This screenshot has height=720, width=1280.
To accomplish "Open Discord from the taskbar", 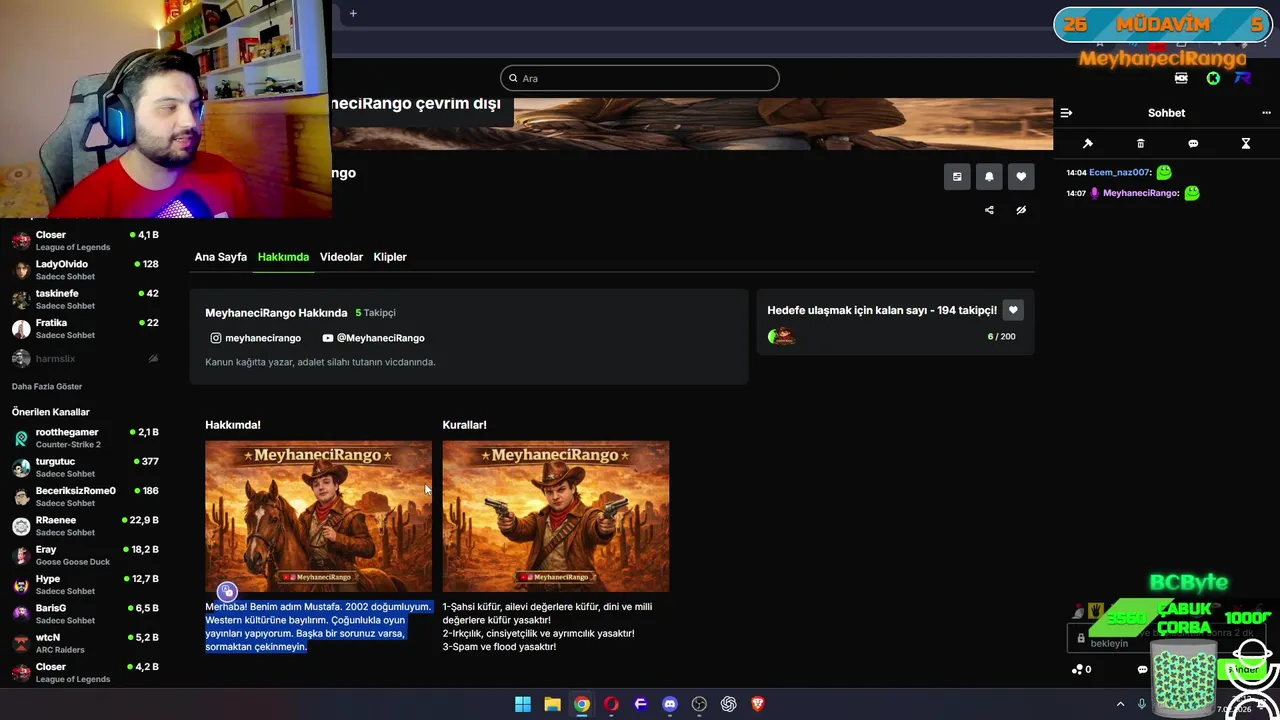I will pyautogui.click(x=670, y=704).
